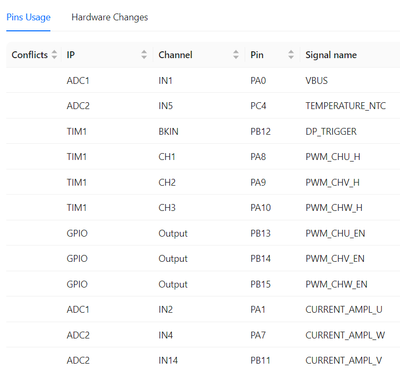Click GPIO IP in the PWM_CHU_EN row
Viewport: 400px width, 374px height.
(x=77, y=233)
